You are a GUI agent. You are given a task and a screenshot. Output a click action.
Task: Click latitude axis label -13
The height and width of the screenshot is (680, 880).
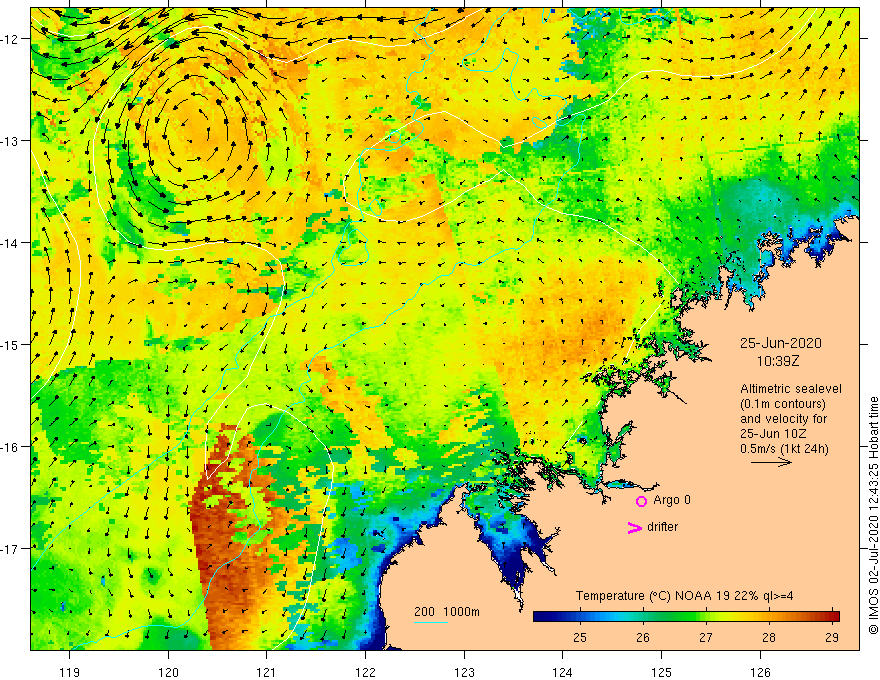11,141
